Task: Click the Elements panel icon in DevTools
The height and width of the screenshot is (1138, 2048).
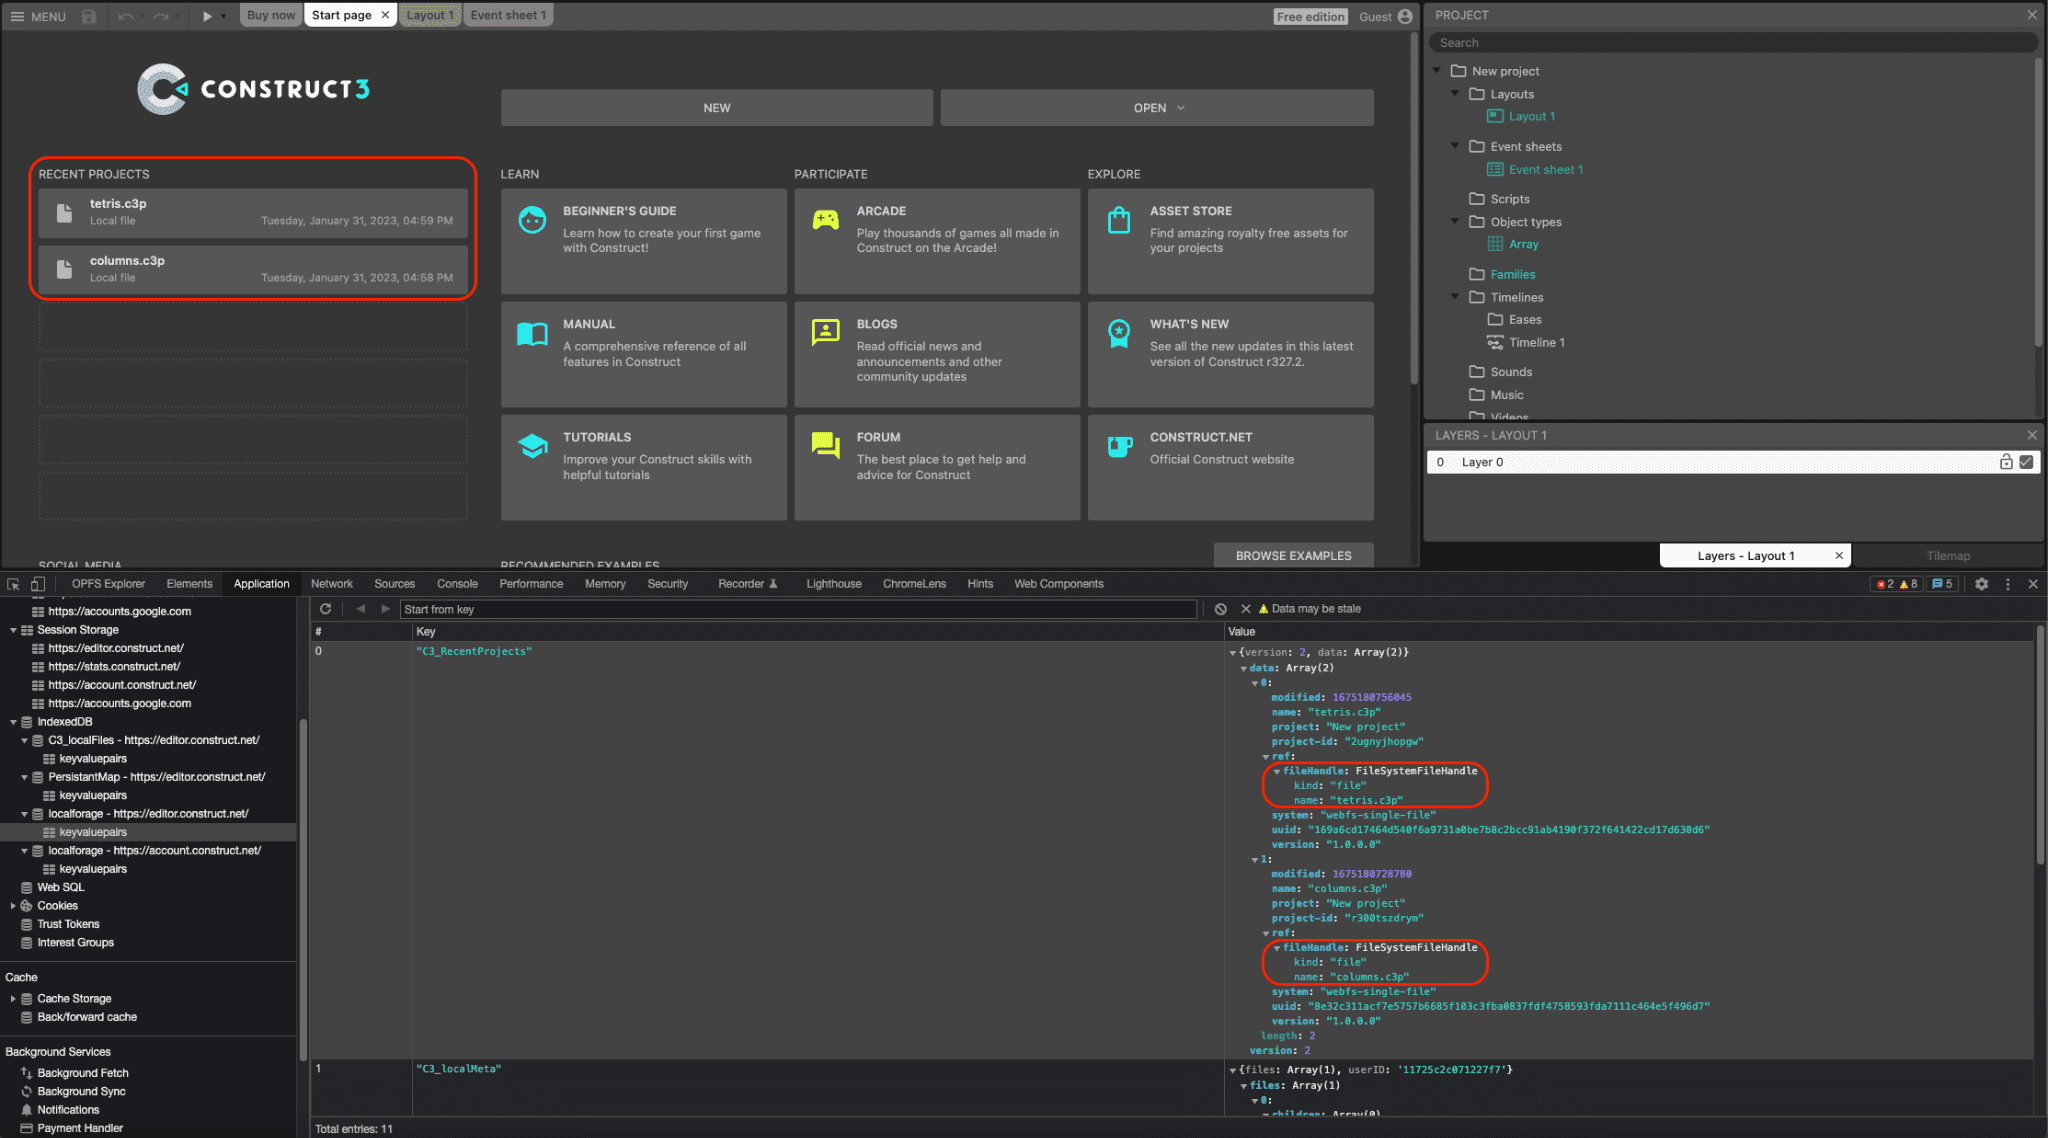Action: (x=188, y=583)
